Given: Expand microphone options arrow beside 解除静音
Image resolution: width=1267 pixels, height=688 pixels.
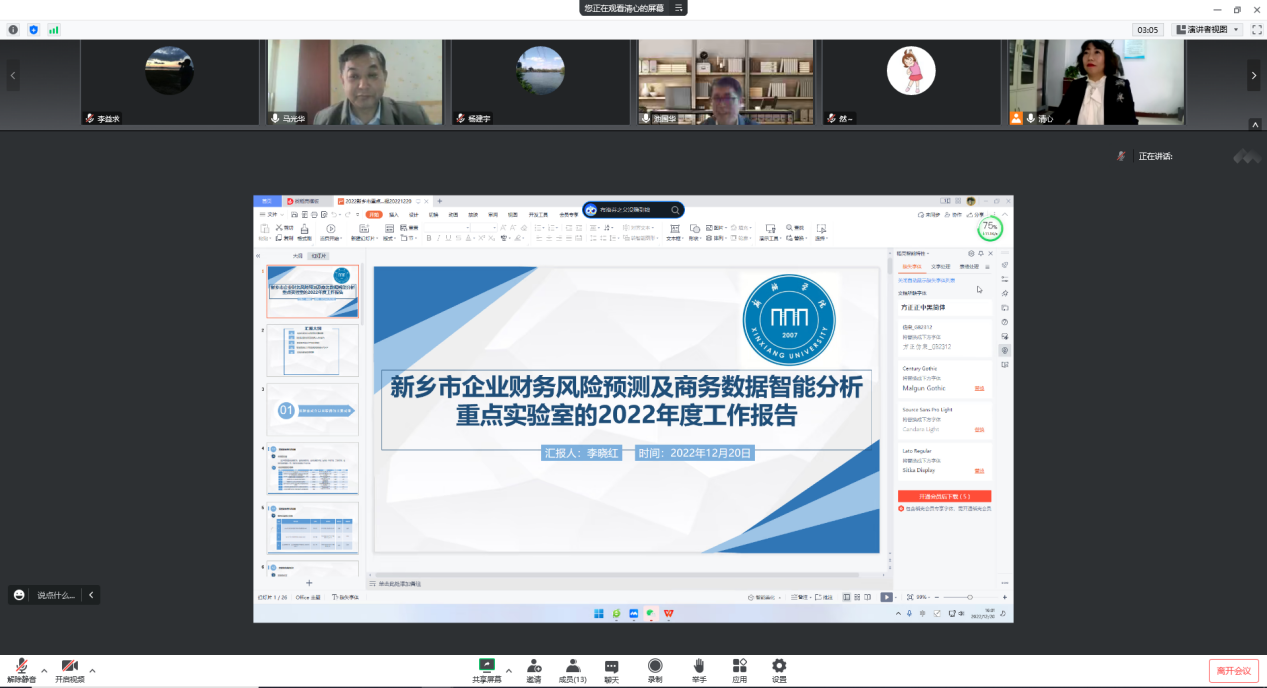Looking at the screenshot, I should click(x=44, y=670).
